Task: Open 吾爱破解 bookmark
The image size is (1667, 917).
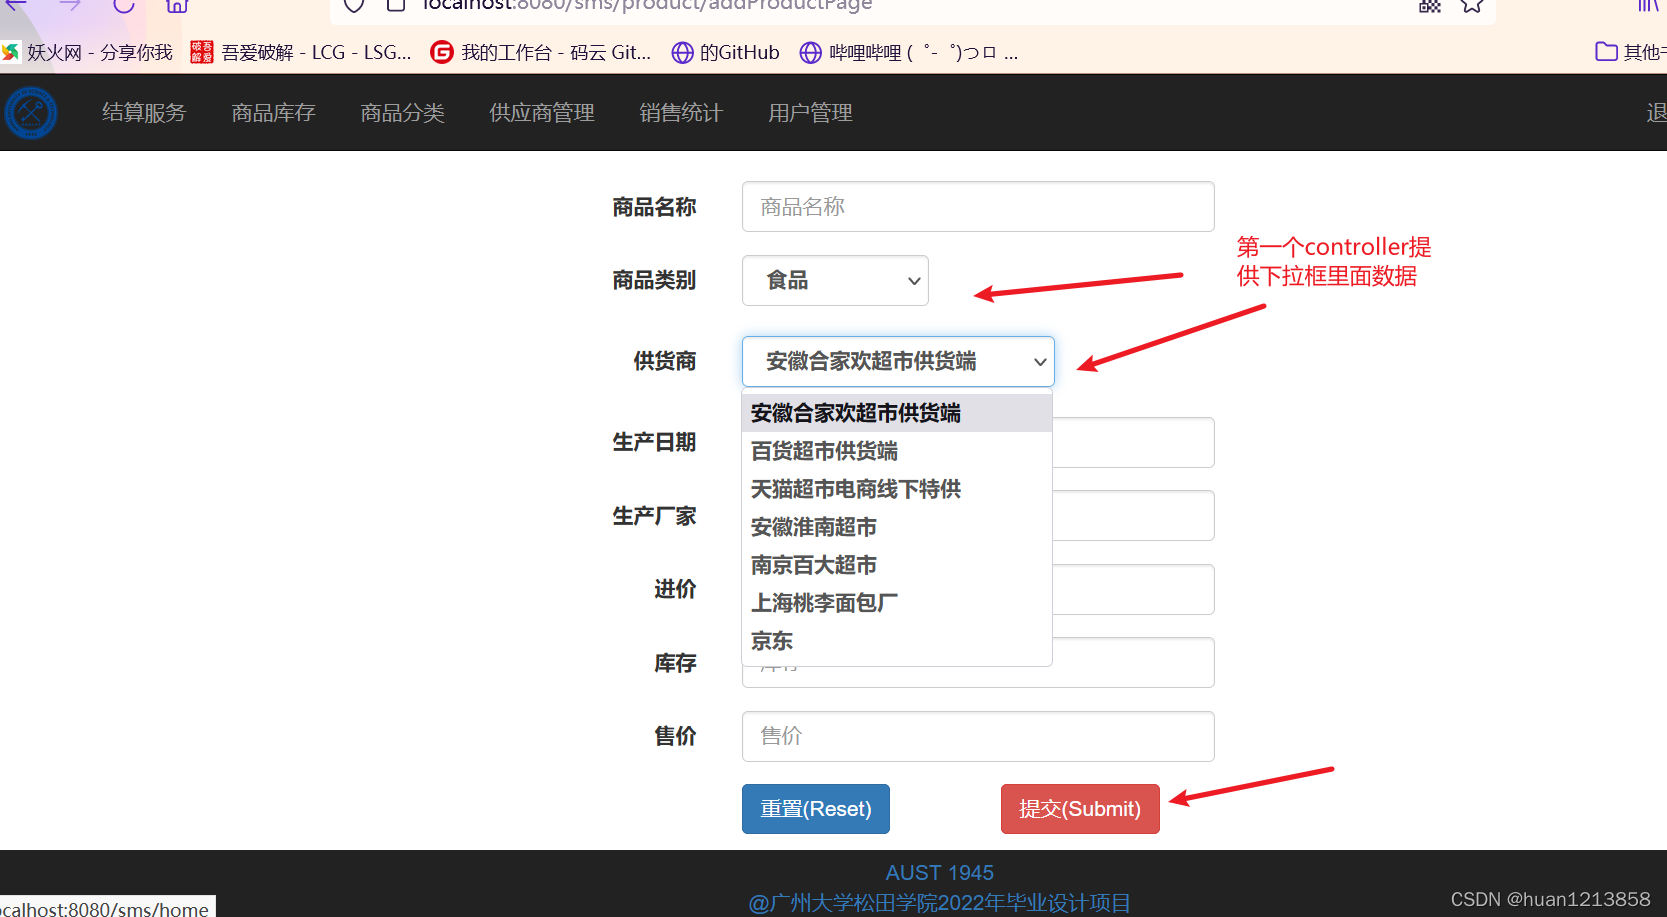Action: [301, 52]
